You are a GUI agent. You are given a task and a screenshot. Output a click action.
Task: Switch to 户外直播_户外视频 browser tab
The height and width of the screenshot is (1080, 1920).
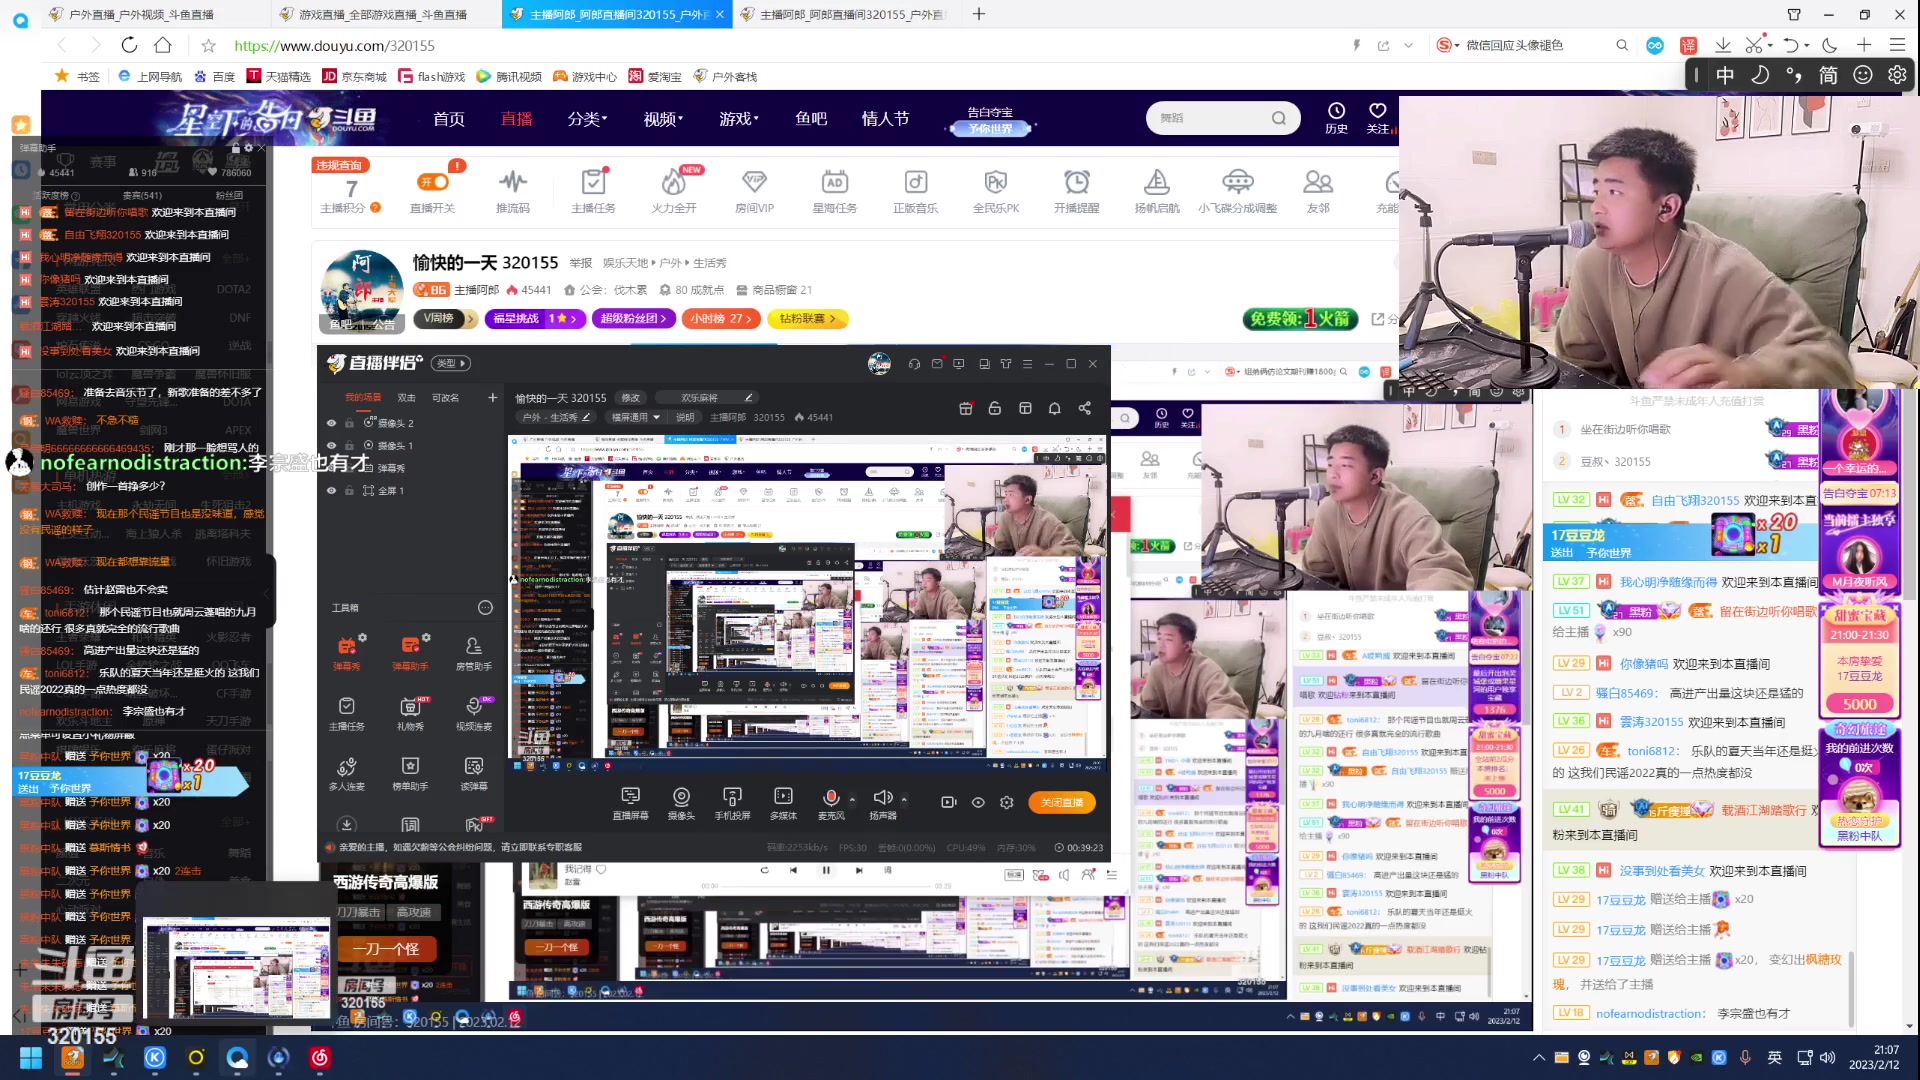(155, 14)
